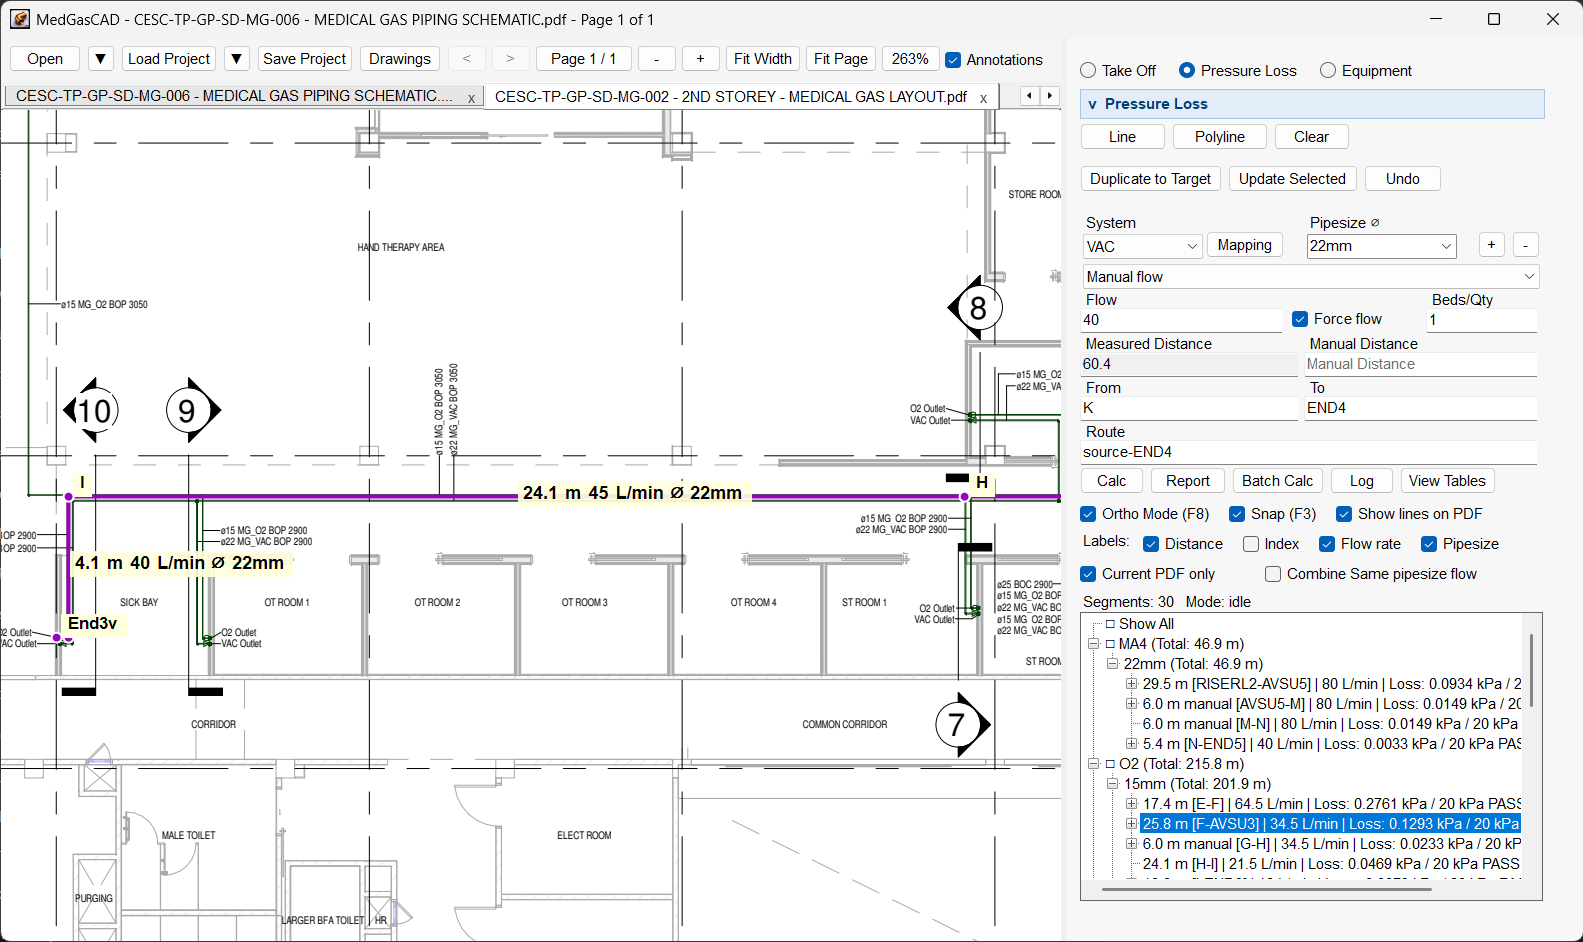Collapse the 22mm (Total: 46.9 m) node
Image resolution: width=1583 pixels, height=942 pixels.
tap(1112, 664)
